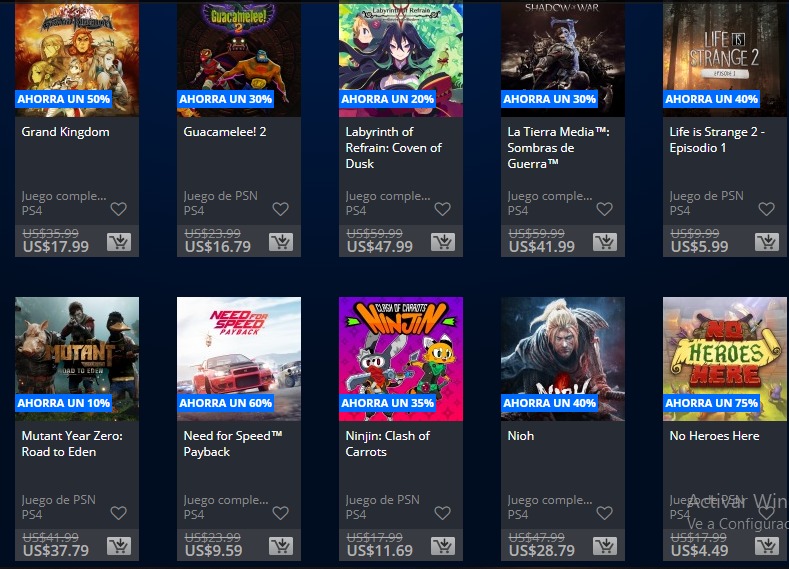Toggle wishlist heart for Nioh
This screenshot has height=569, width=789.
click(605, 513)
